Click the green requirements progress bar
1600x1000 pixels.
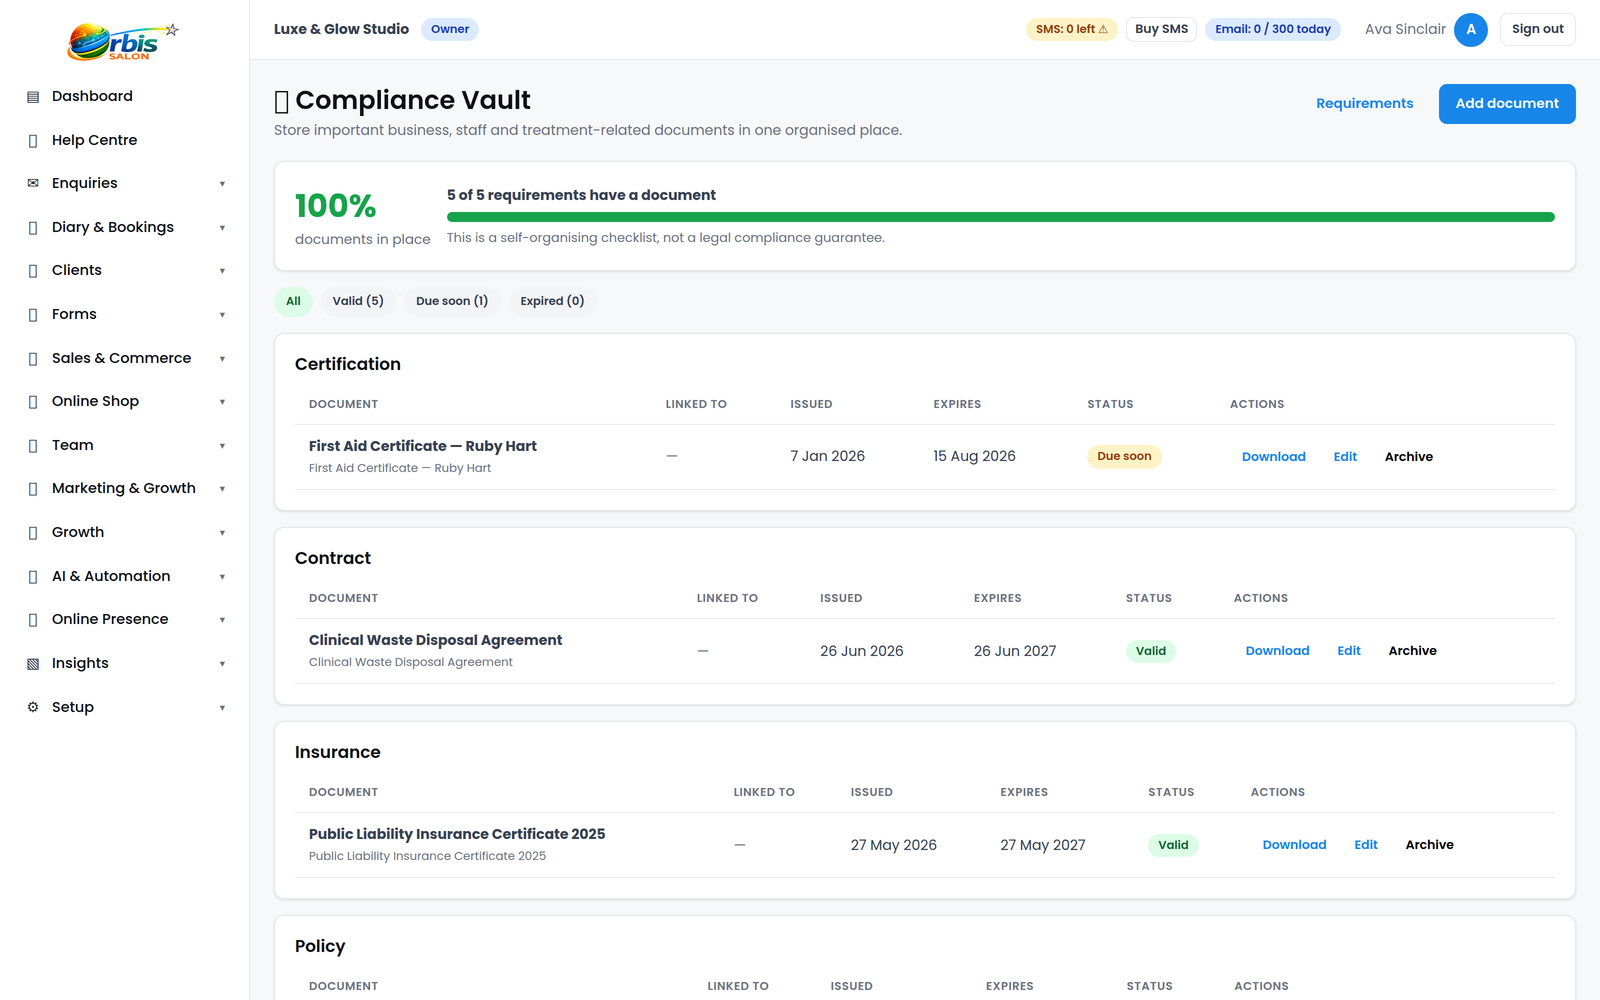pos(1000,217)
